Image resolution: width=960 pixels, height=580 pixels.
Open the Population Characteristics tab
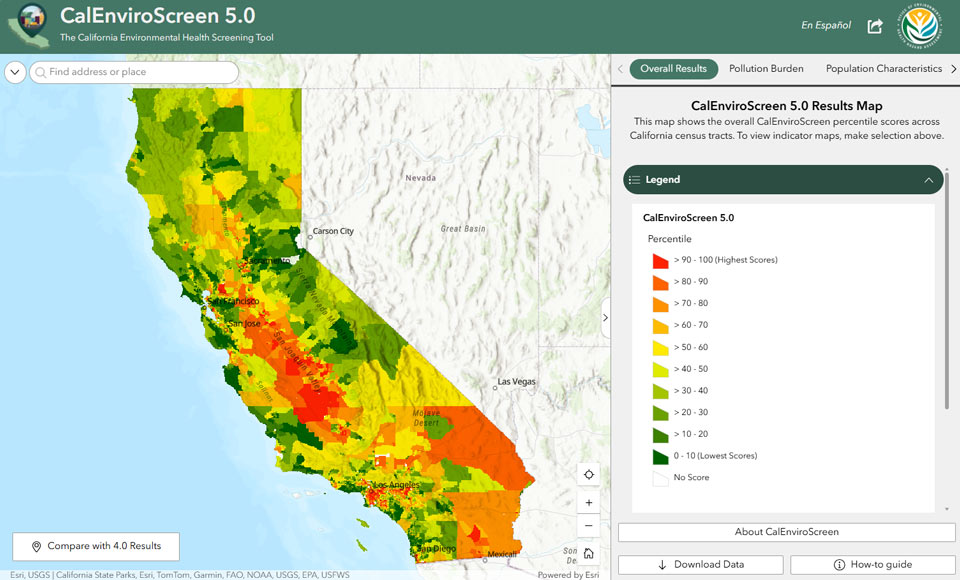point(883,69)
